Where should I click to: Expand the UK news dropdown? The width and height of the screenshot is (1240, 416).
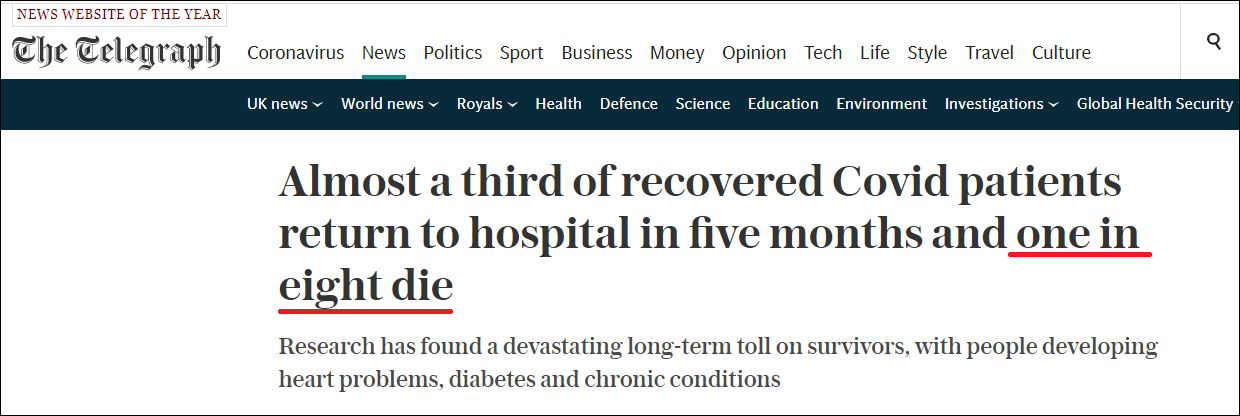(284, 104)
